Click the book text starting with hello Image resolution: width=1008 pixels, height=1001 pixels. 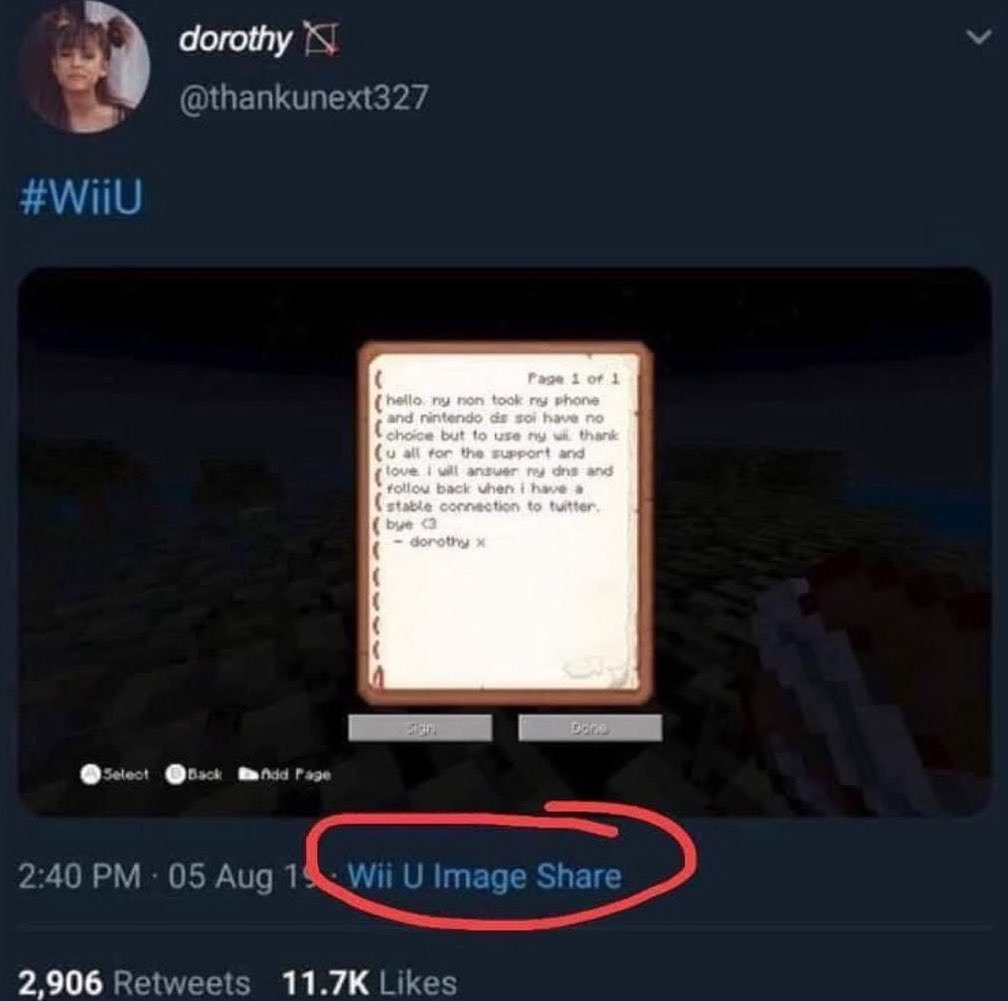(x=500, y=462)
